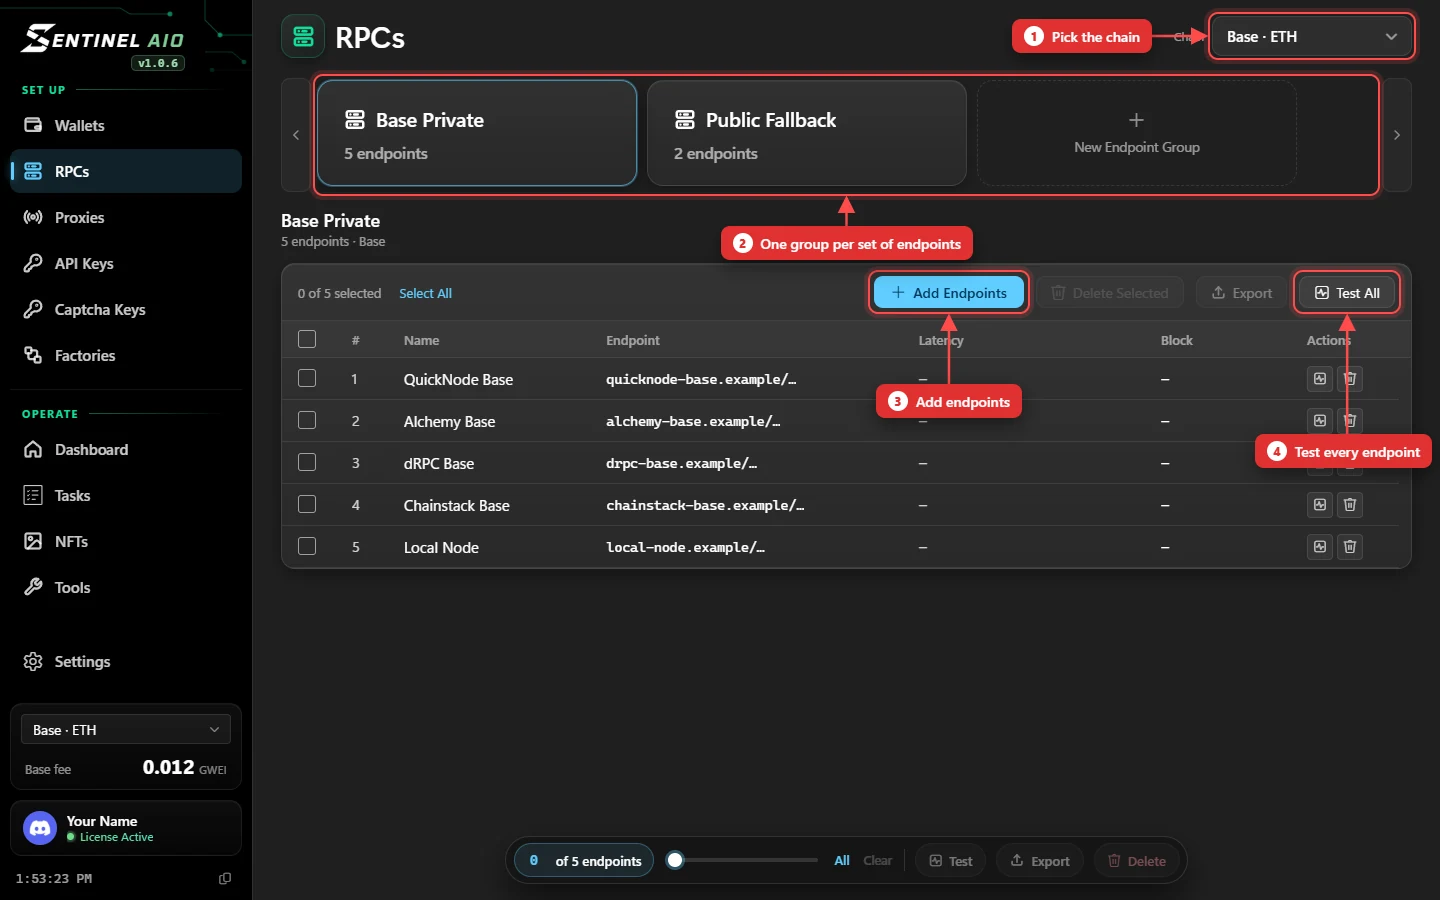Show next endpoint groups with right chevron
The height and width of the screenshot is (900, 1440).
coord(1397,135)
